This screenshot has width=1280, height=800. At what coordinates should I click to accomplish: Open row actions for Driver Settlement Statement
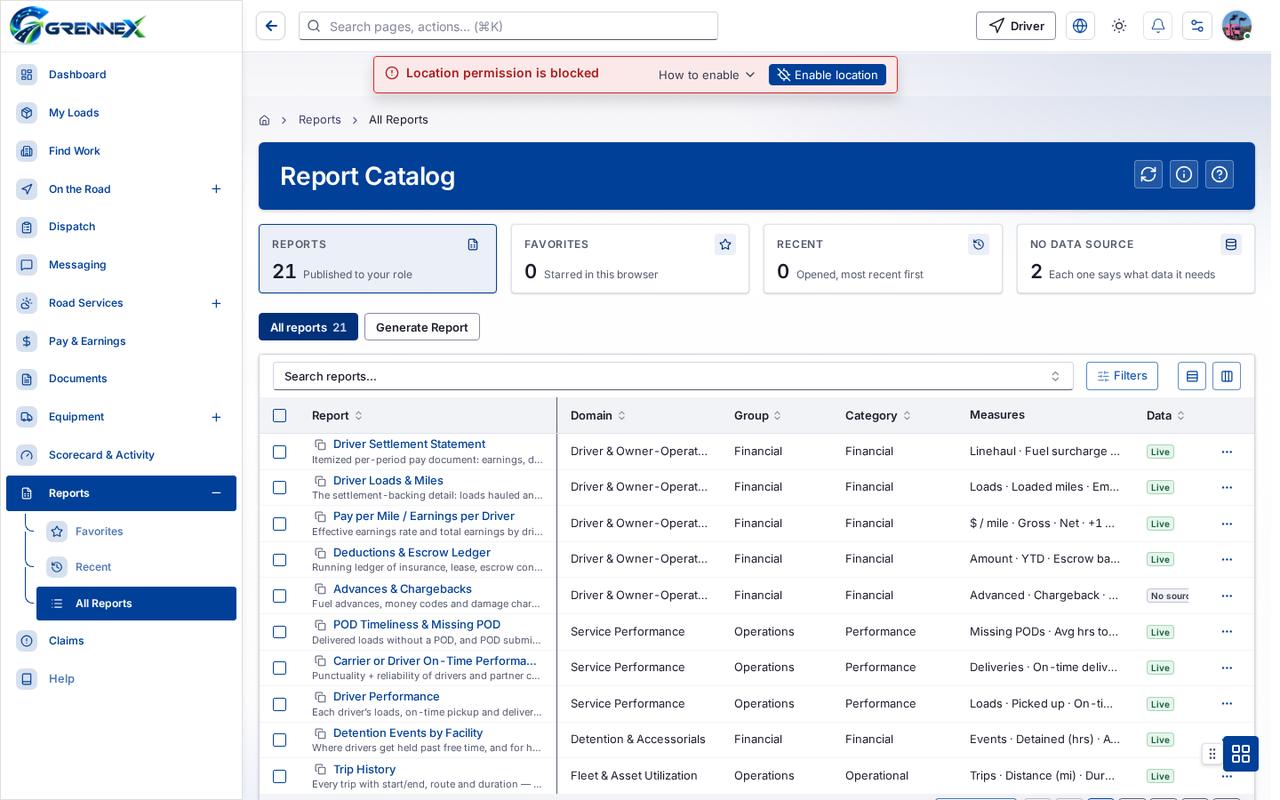click(1227, 452)
